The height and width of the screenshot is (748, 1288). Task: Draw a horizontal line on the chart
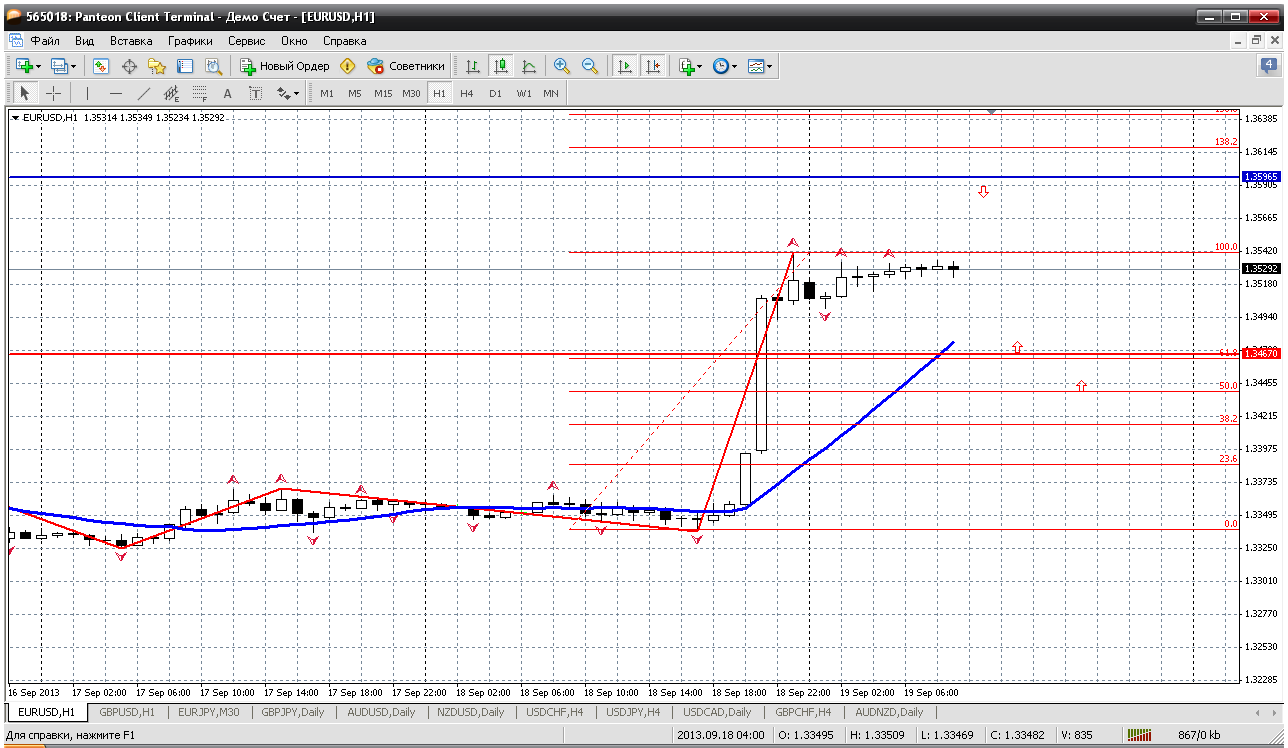pyautogui.click(x=115, y=93)
